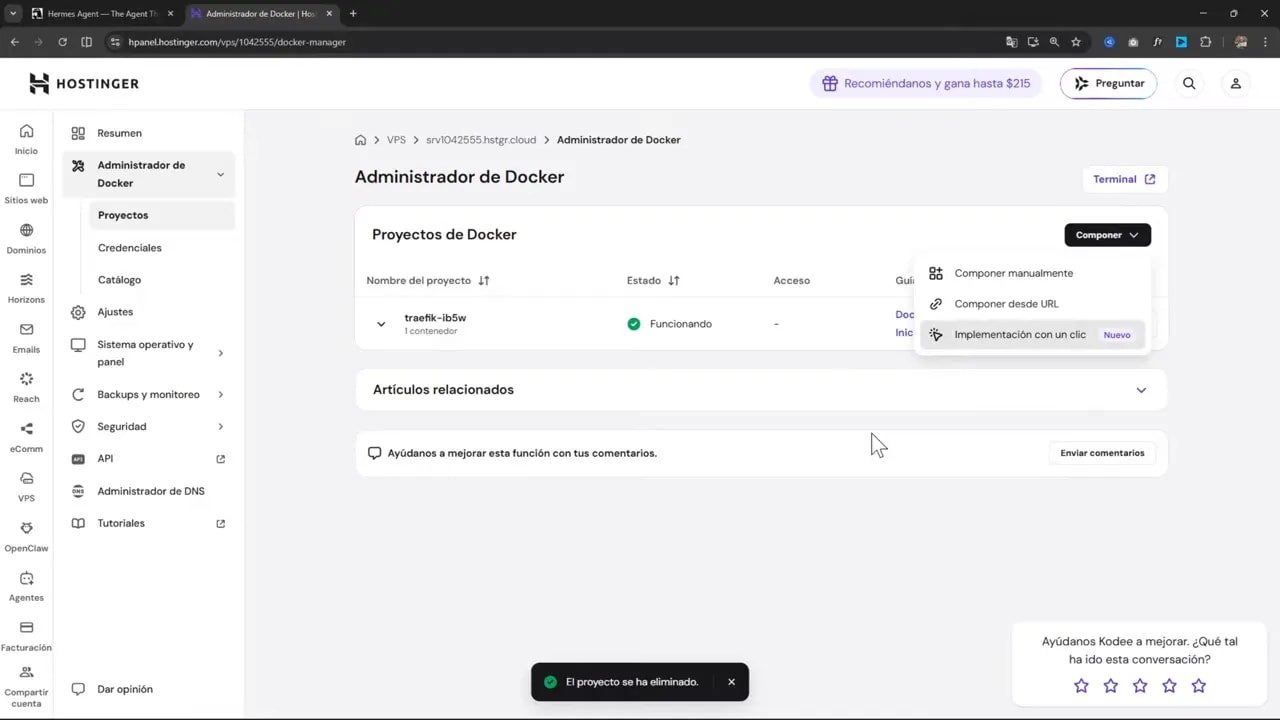Rate the conversation with the first star

click(1081, 686)
